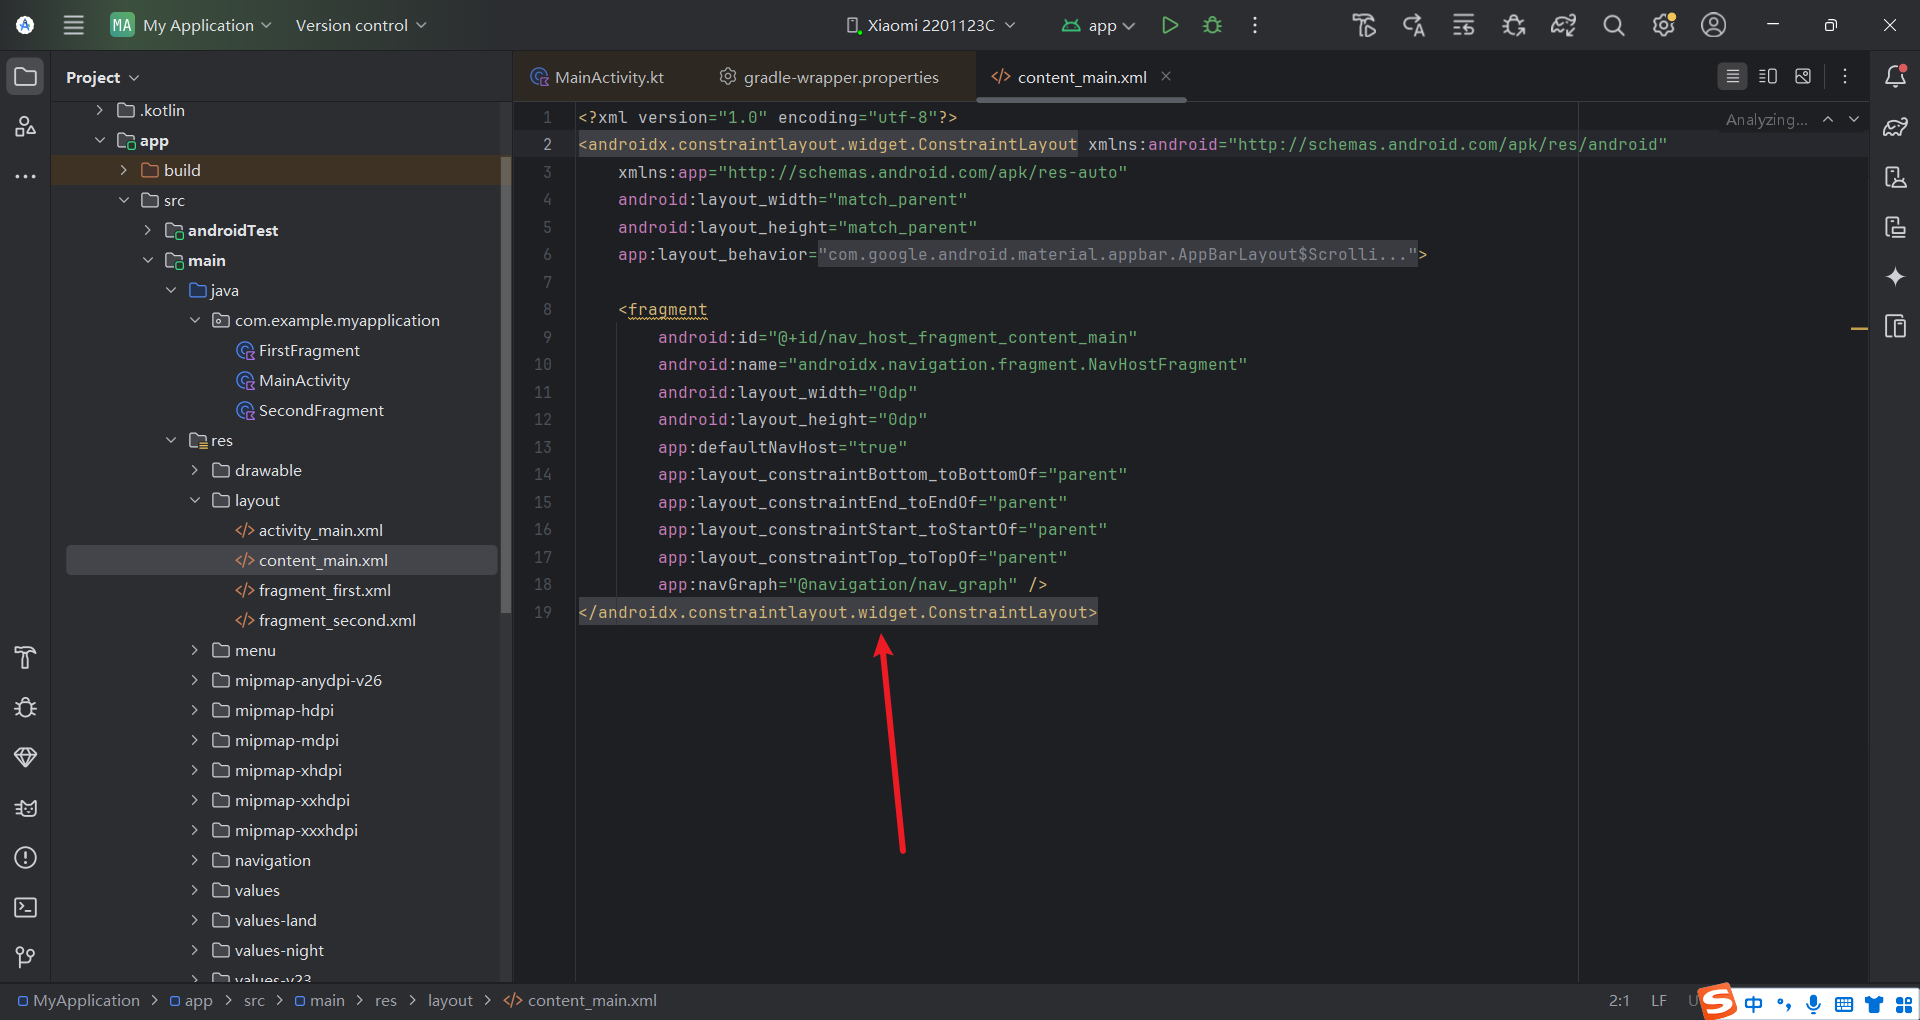Open the Logcat tool window
The image size is (1920, 1020).
click(x=26, y=807)
